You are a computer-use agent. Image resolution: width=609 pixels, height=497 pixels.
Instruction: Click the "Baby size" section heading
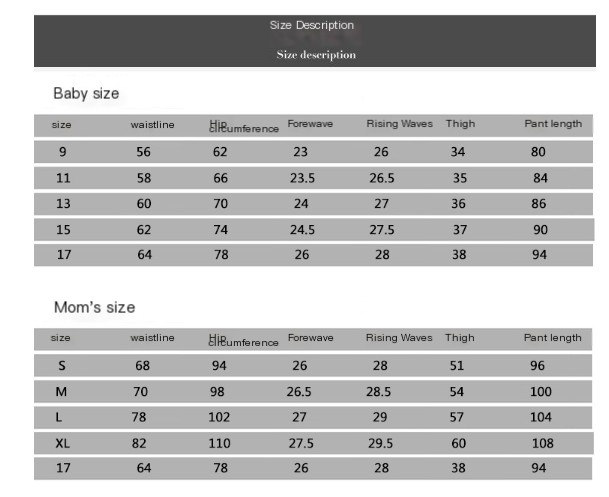[x=86, y=93]
